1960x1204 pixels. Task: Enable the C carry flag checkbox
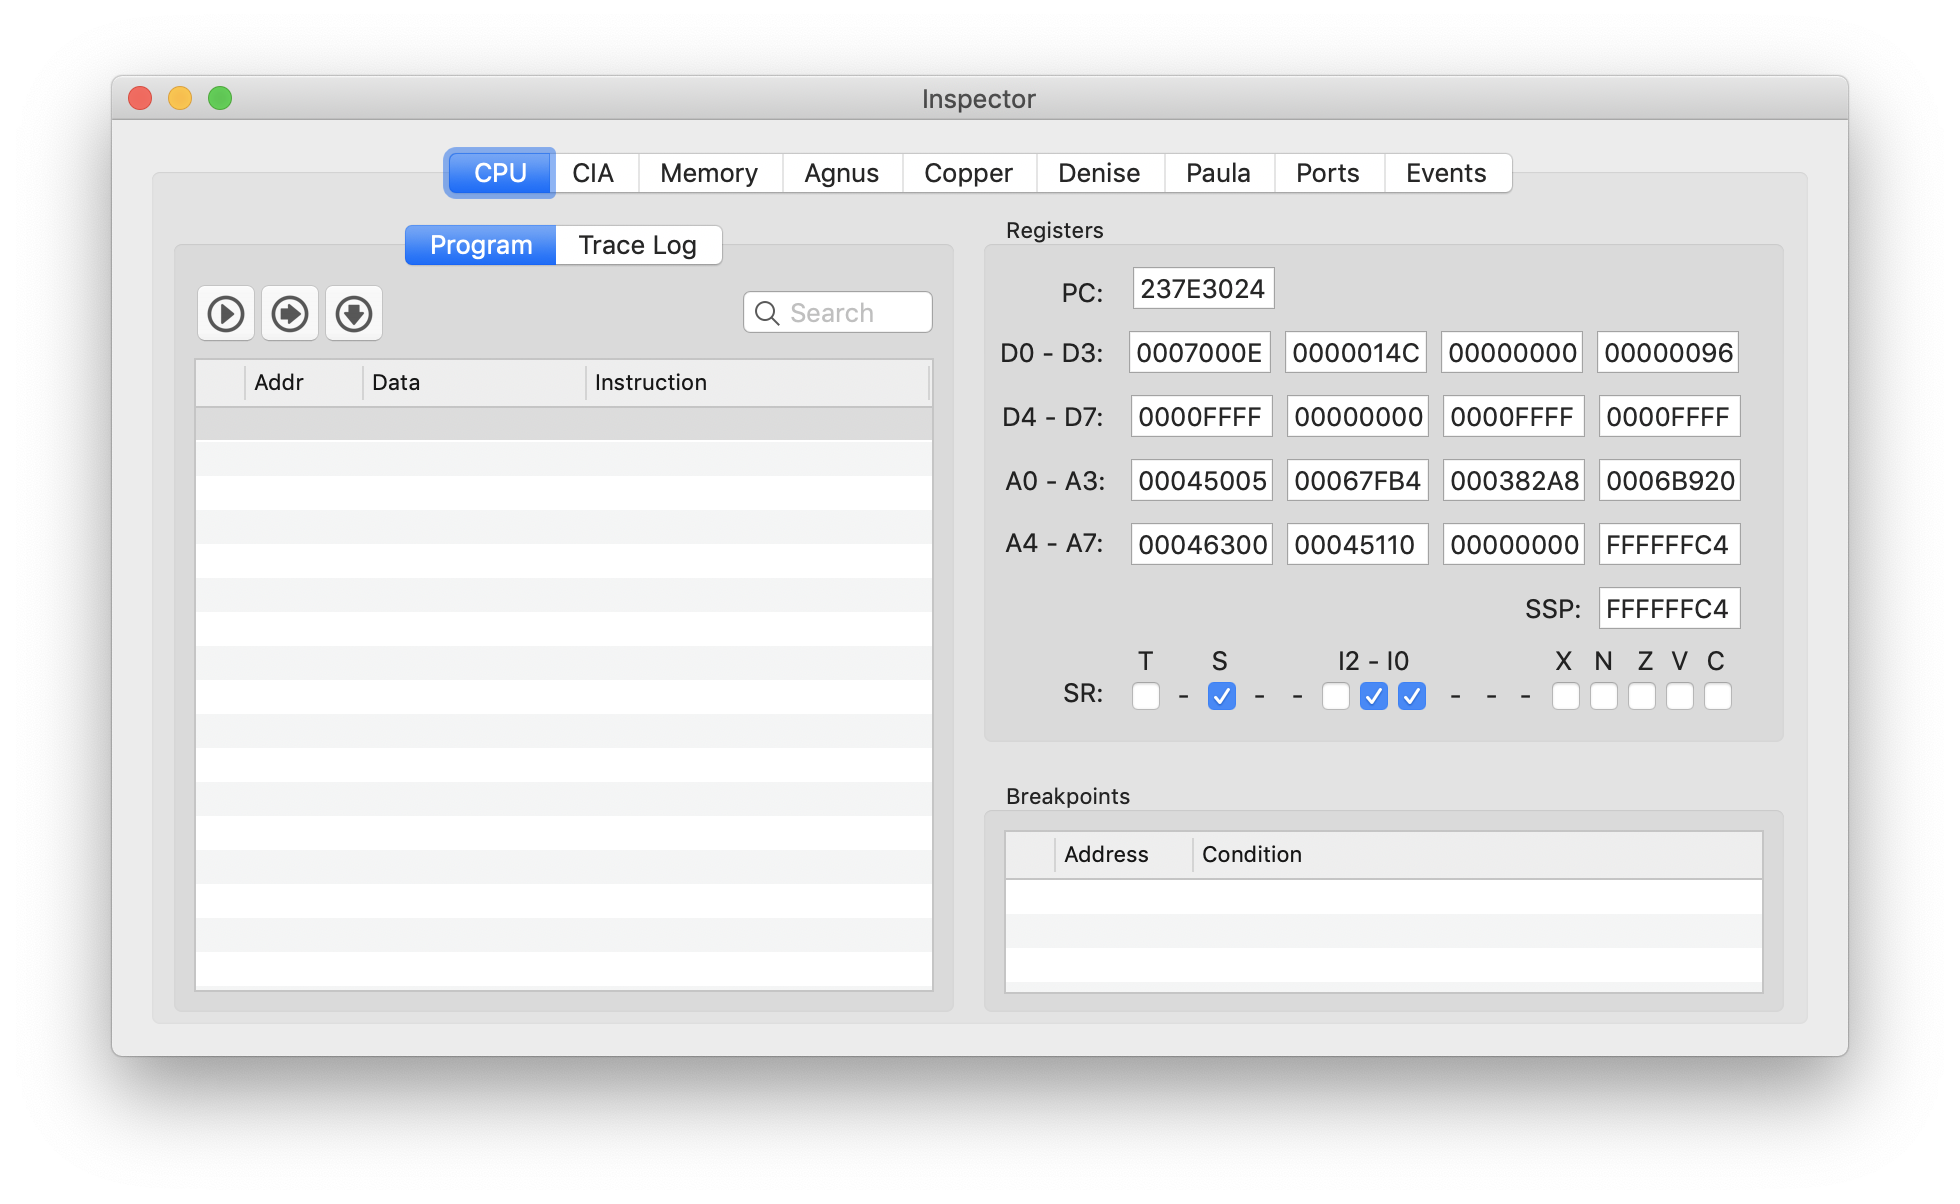pyautogui.click(x=1718, y=696)
